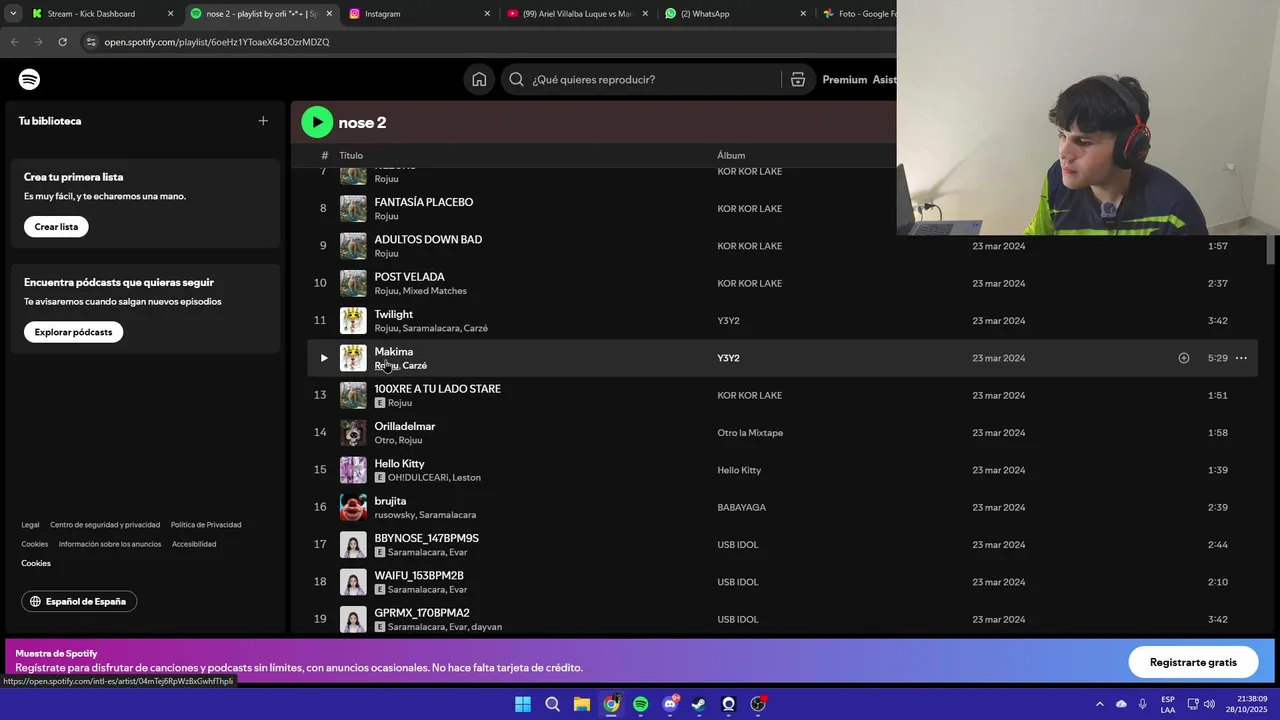
Task: Click the microphone tray icon
Action: point(1142,704)
